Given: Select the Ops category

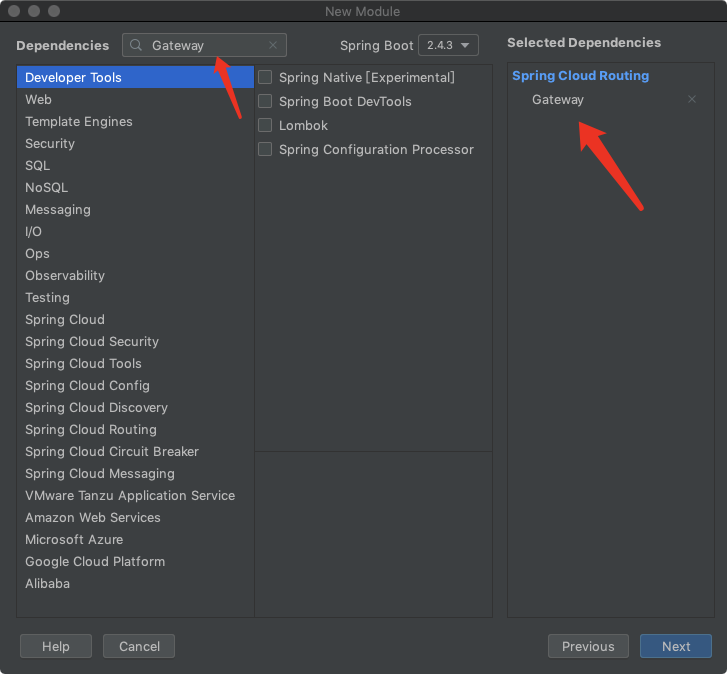Looking at the screenshot, I should 135,254.
